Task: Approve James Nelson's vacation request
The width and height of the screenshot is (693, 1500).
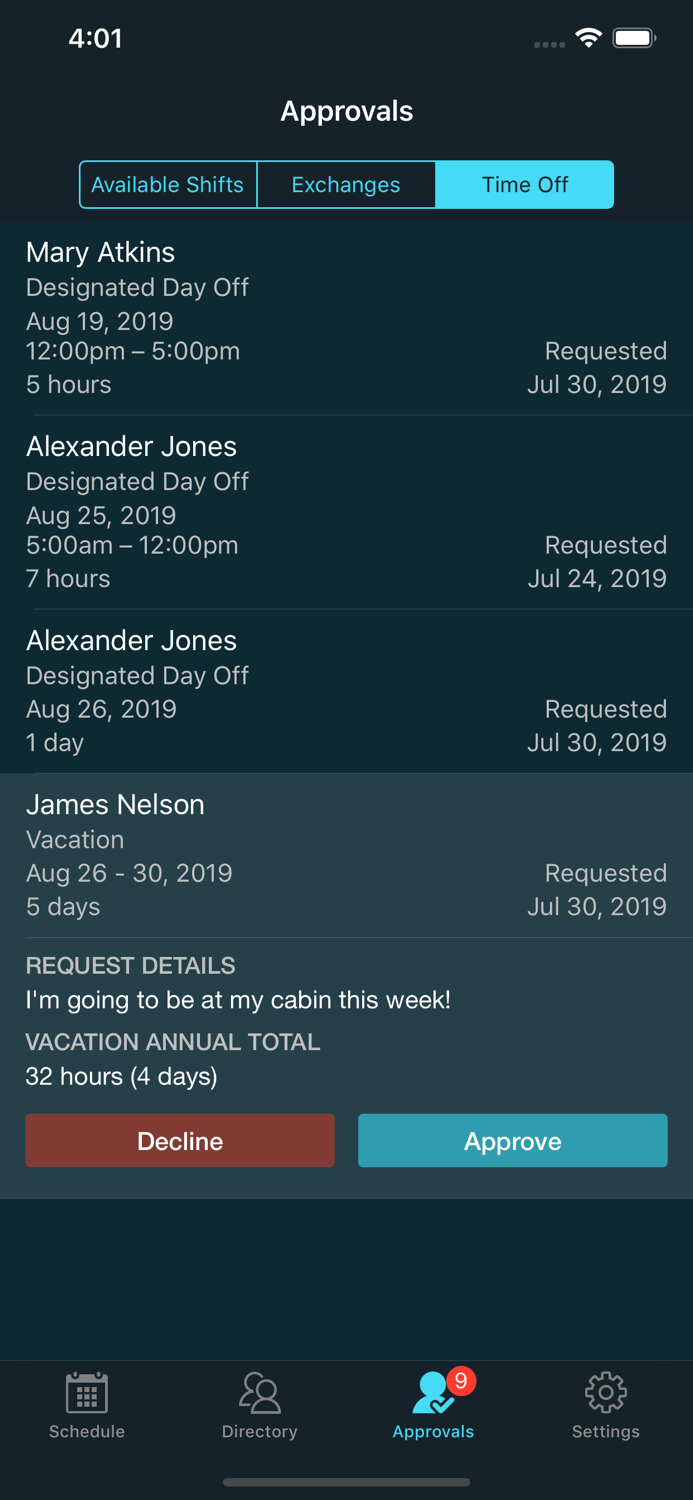Action: pos(512,1140)
